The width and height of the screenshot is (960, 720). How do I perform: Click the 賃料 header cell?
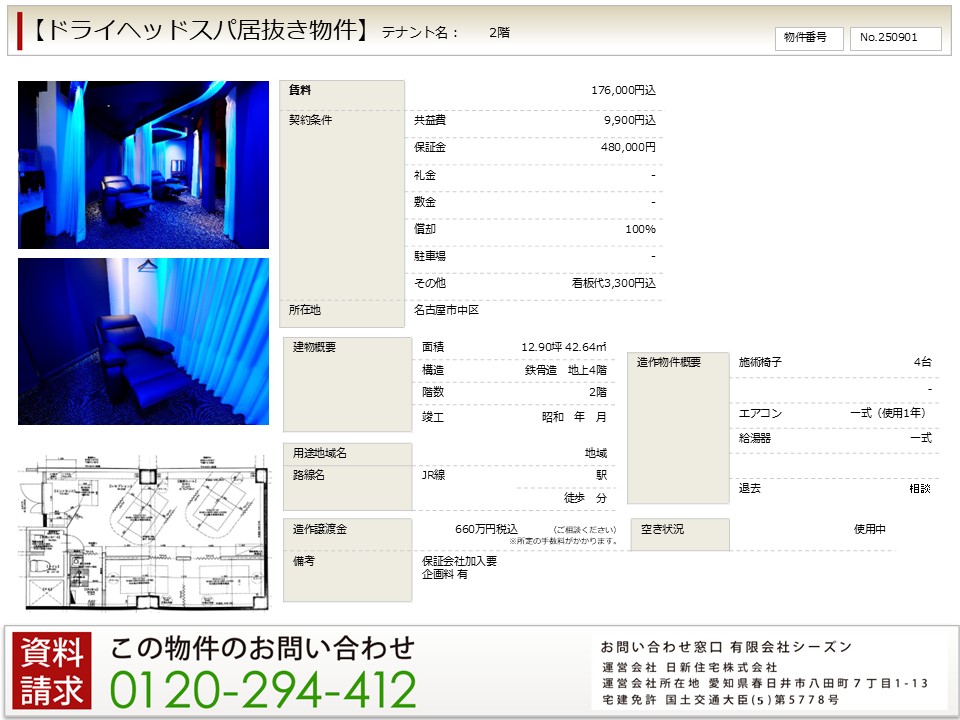click(x=342, y=96)
